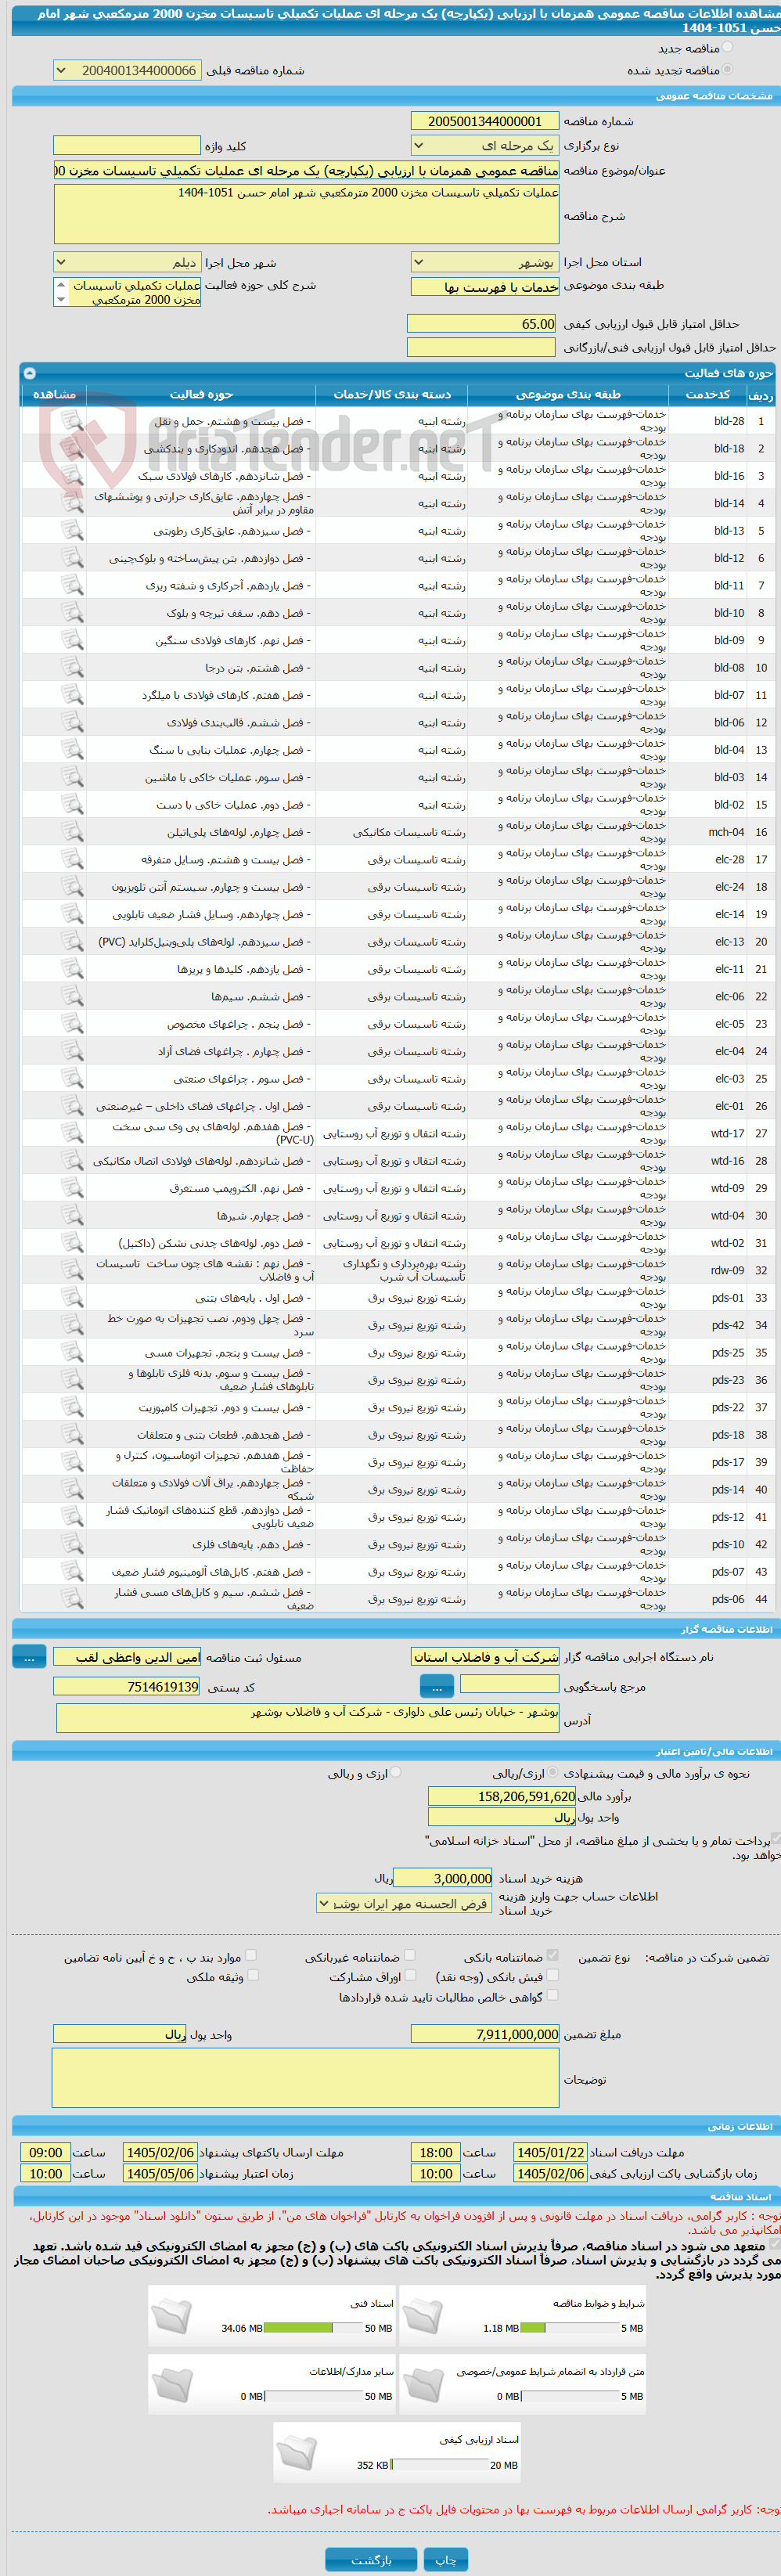
Task: Click the طبقه بندی موضوعی column header
Action: pos(568,395)
